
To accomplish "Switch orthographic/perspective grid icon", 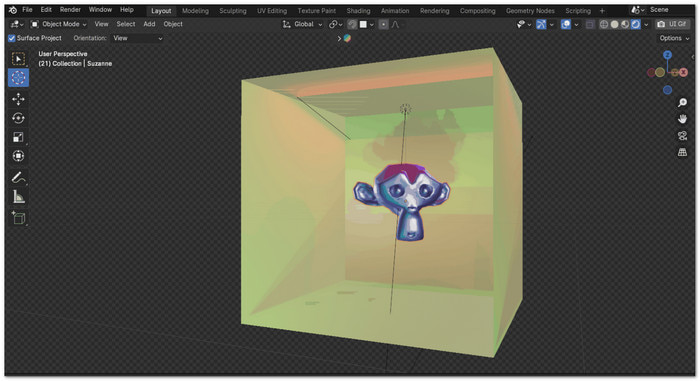I will click(x=682, y=152).
